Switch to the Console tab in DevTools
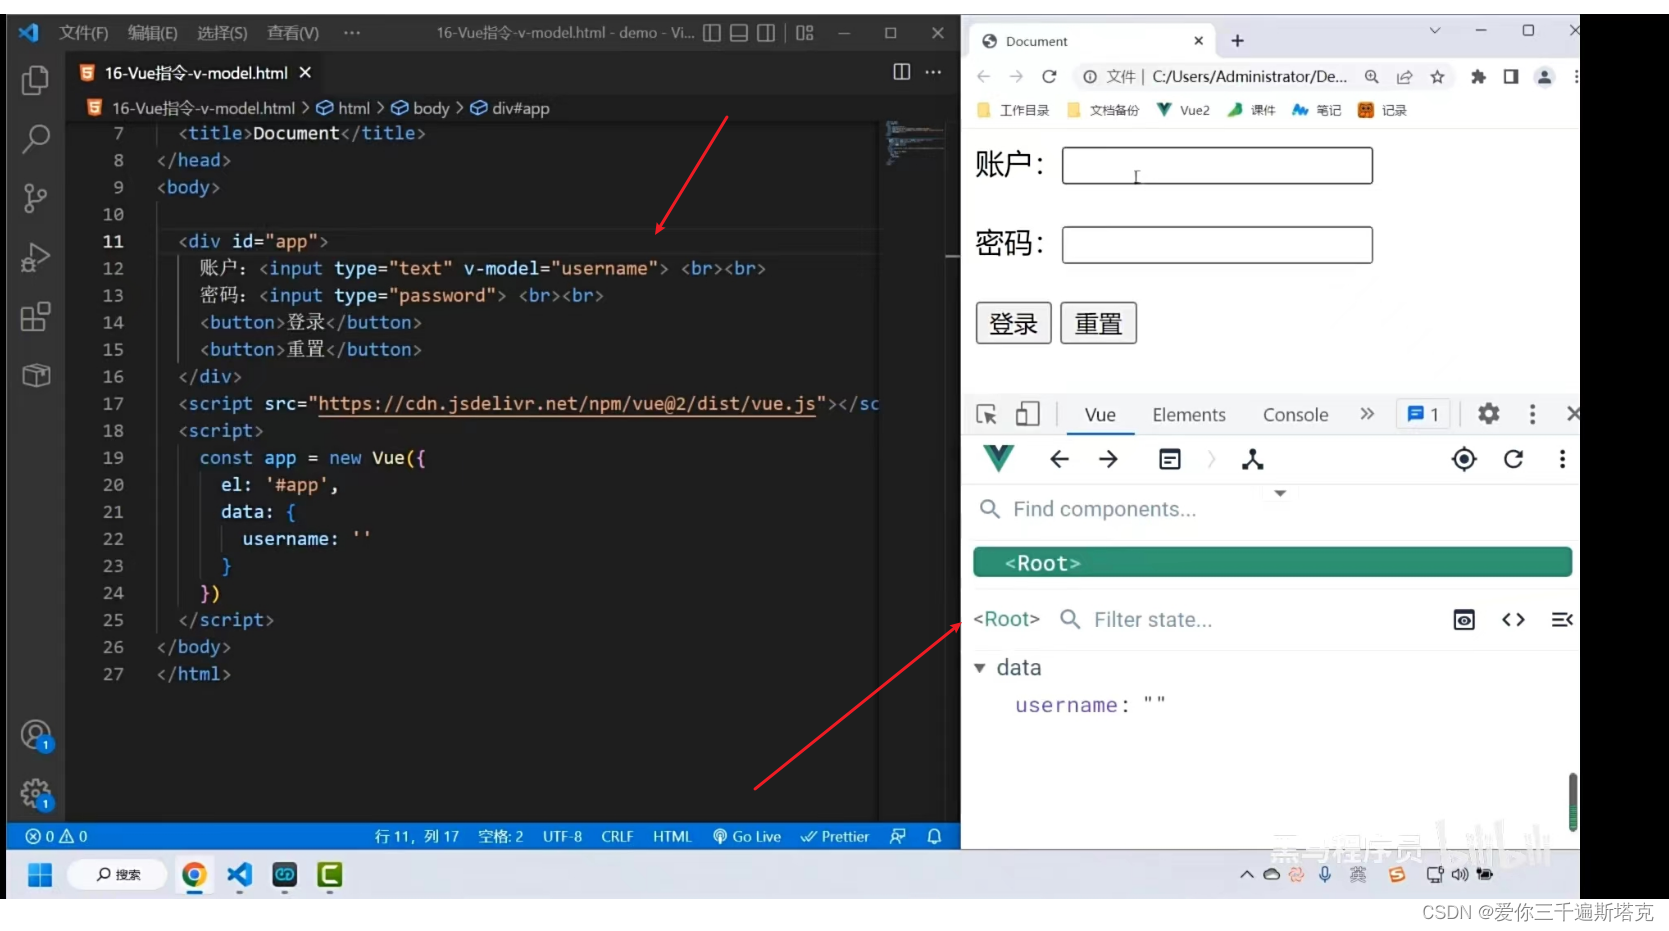The height and width of the screenshot is (931, 1669). point(1295,413)
